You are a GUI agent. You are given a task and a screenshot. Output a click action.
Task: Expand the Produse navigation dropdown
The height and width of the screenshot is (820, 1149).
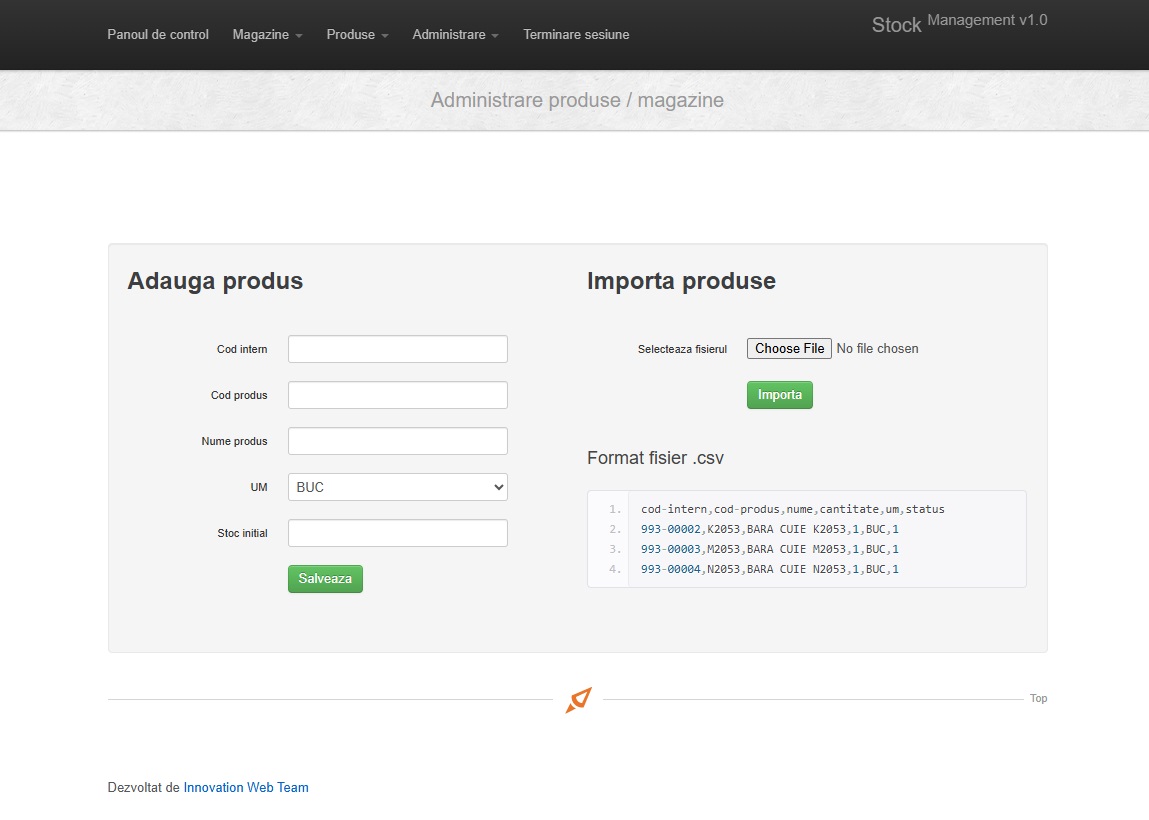coord(356,35)
